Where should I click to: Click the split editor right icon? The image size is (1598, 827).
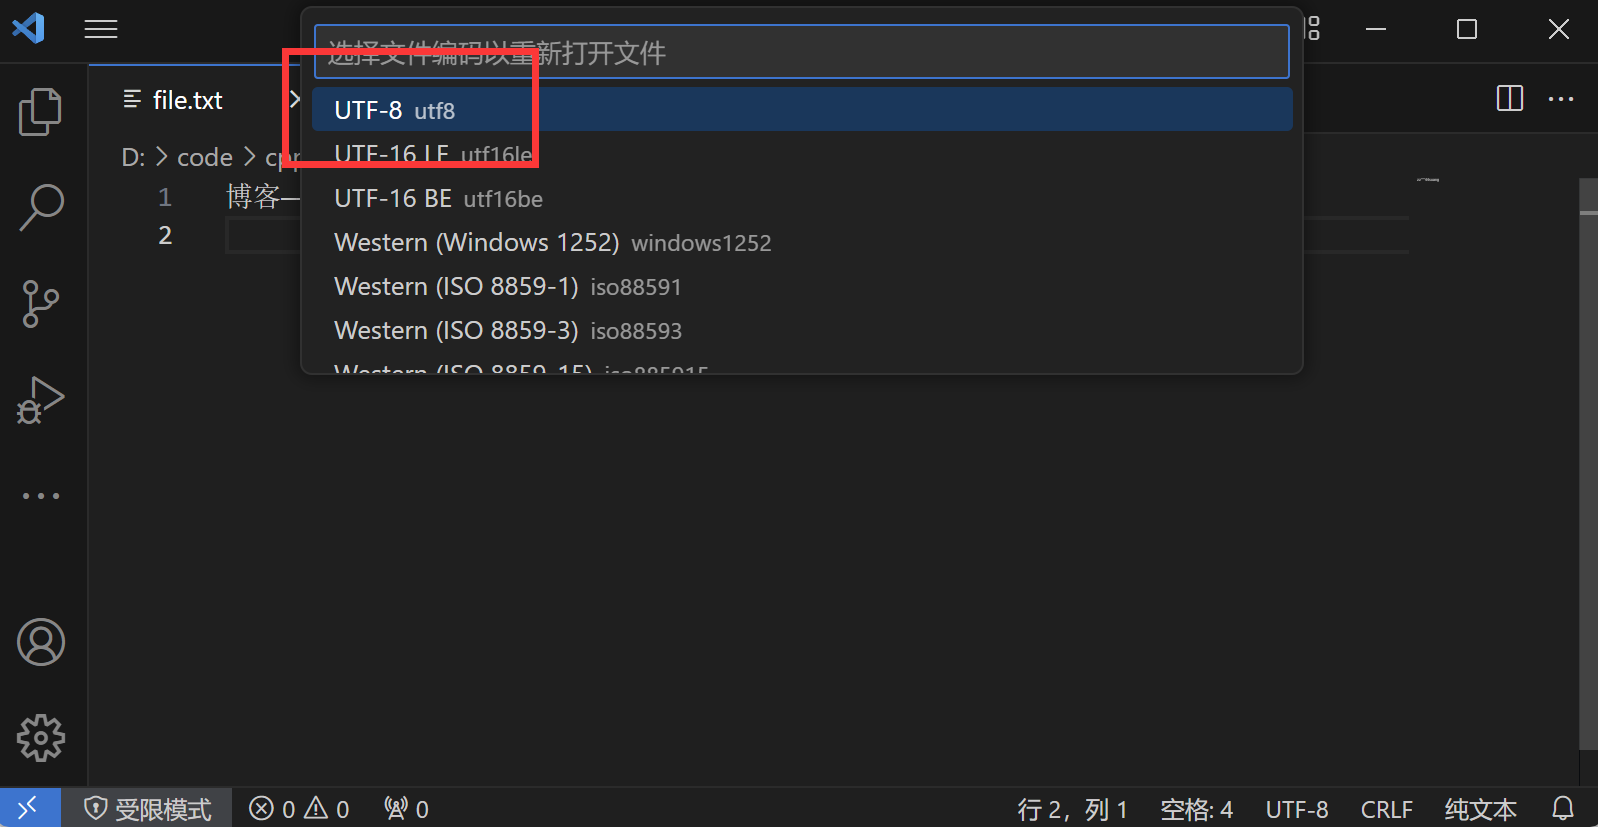click(x=1510, y=99)
